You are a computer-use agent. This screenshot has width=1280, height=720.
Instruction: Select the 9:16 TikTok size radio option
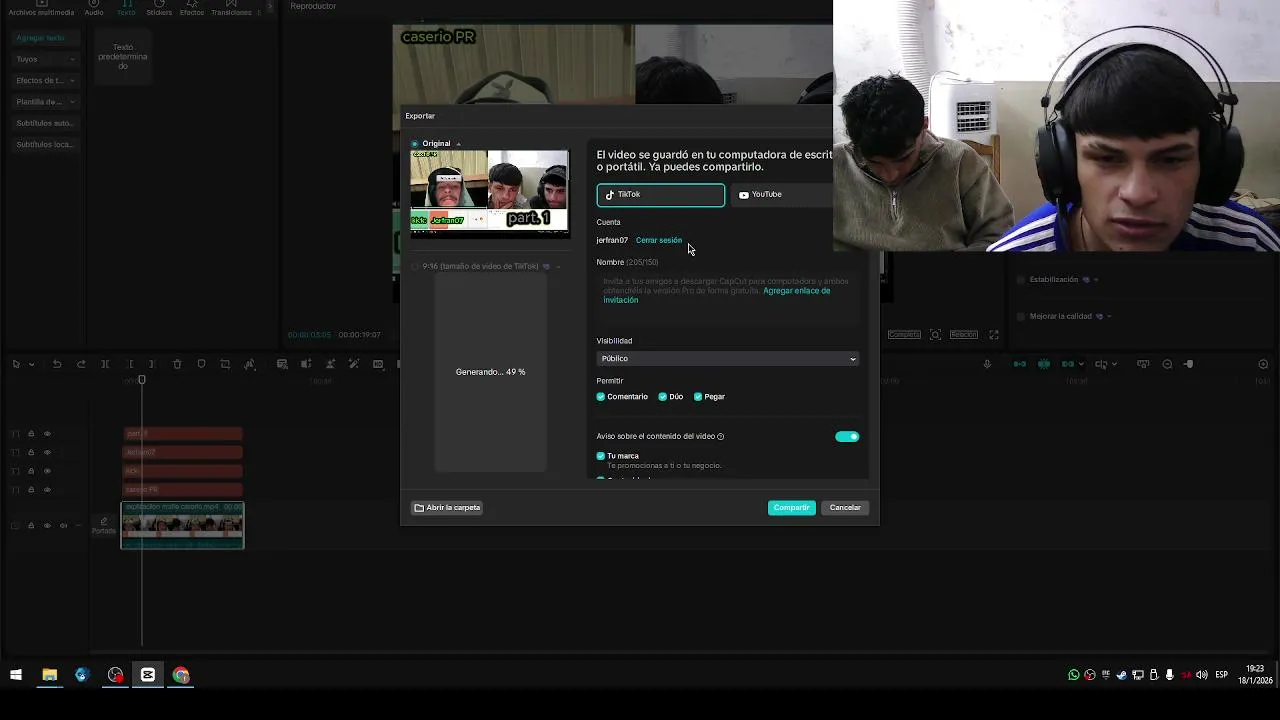click(415, 266)
